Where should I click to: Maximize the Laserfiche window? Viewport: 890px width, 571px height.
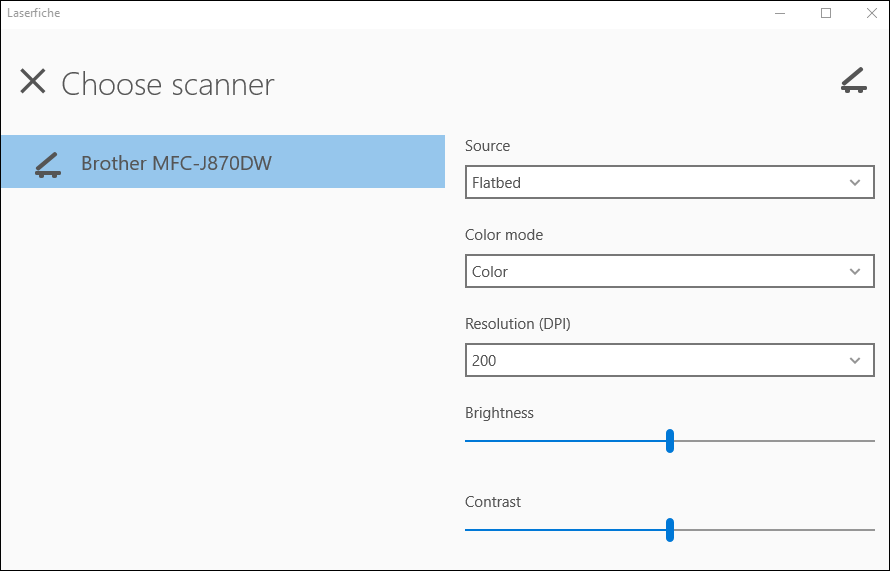(826, 13)
